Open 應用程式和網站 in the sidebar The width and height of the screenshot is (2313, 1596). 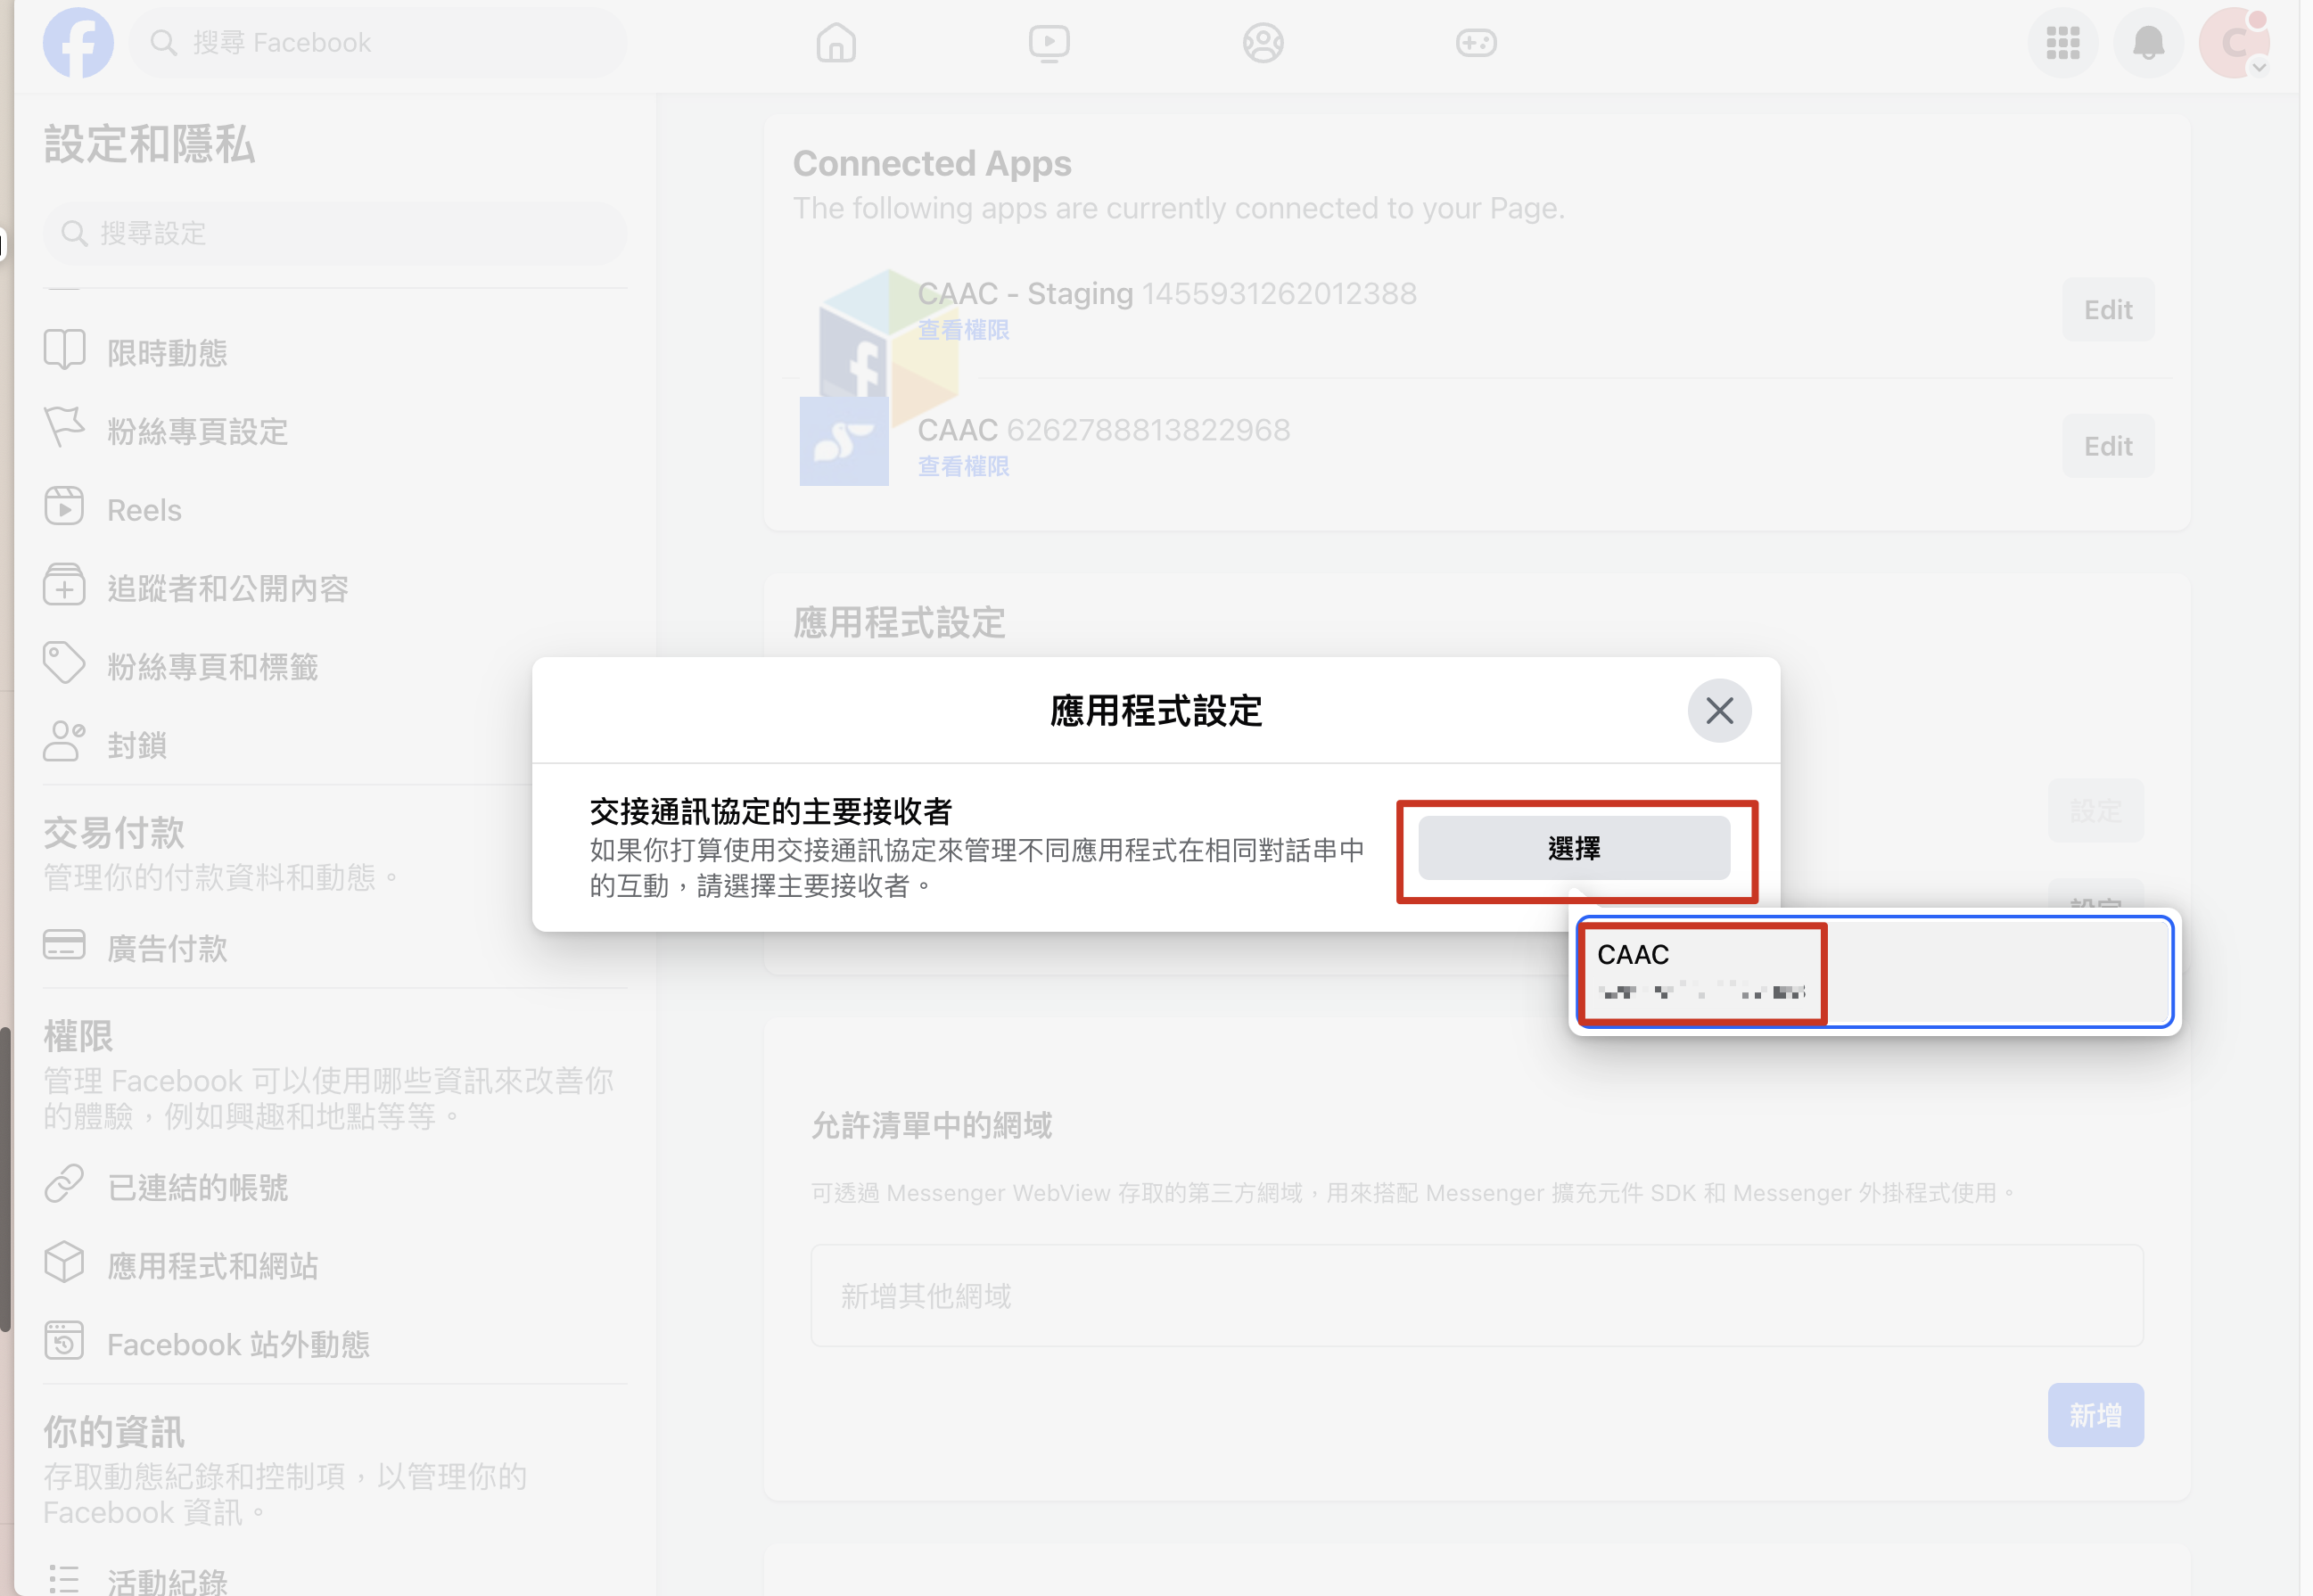click(335, 1266)
